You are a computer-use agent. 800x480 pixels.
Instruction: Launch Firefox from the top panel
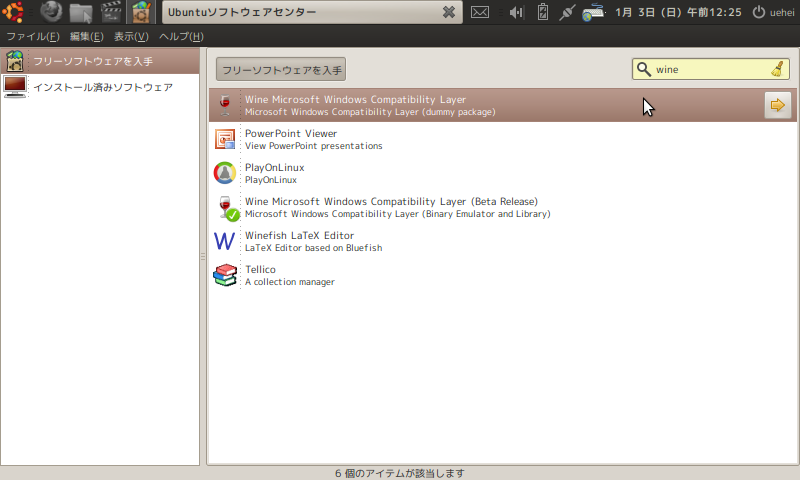51,12
